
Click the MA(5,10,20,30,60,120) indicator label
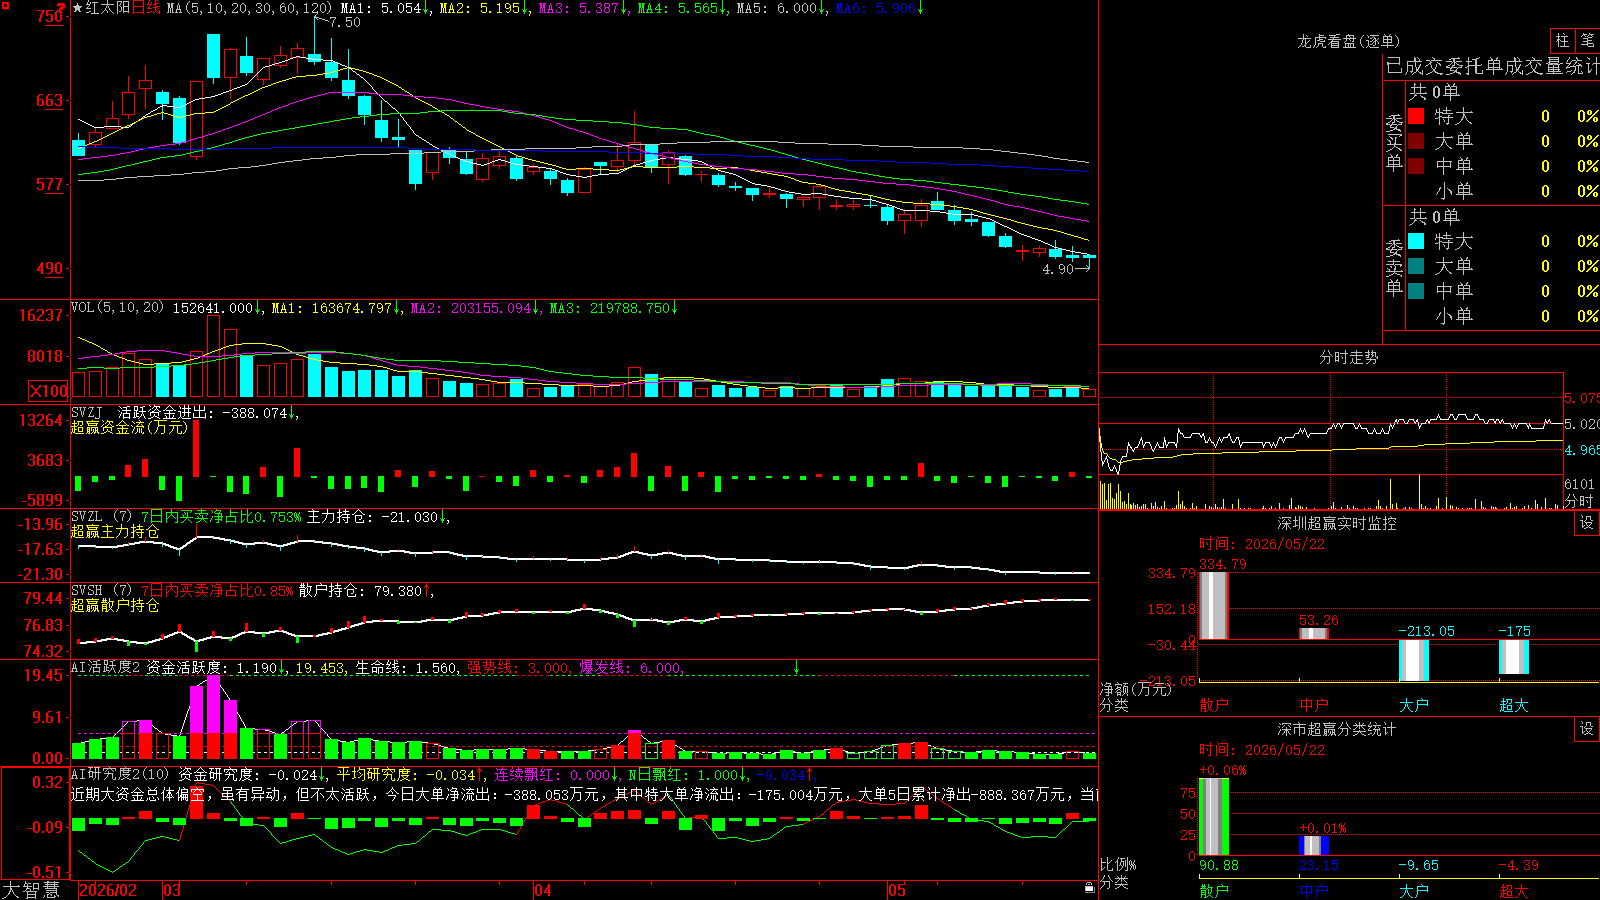pos(249,8)
